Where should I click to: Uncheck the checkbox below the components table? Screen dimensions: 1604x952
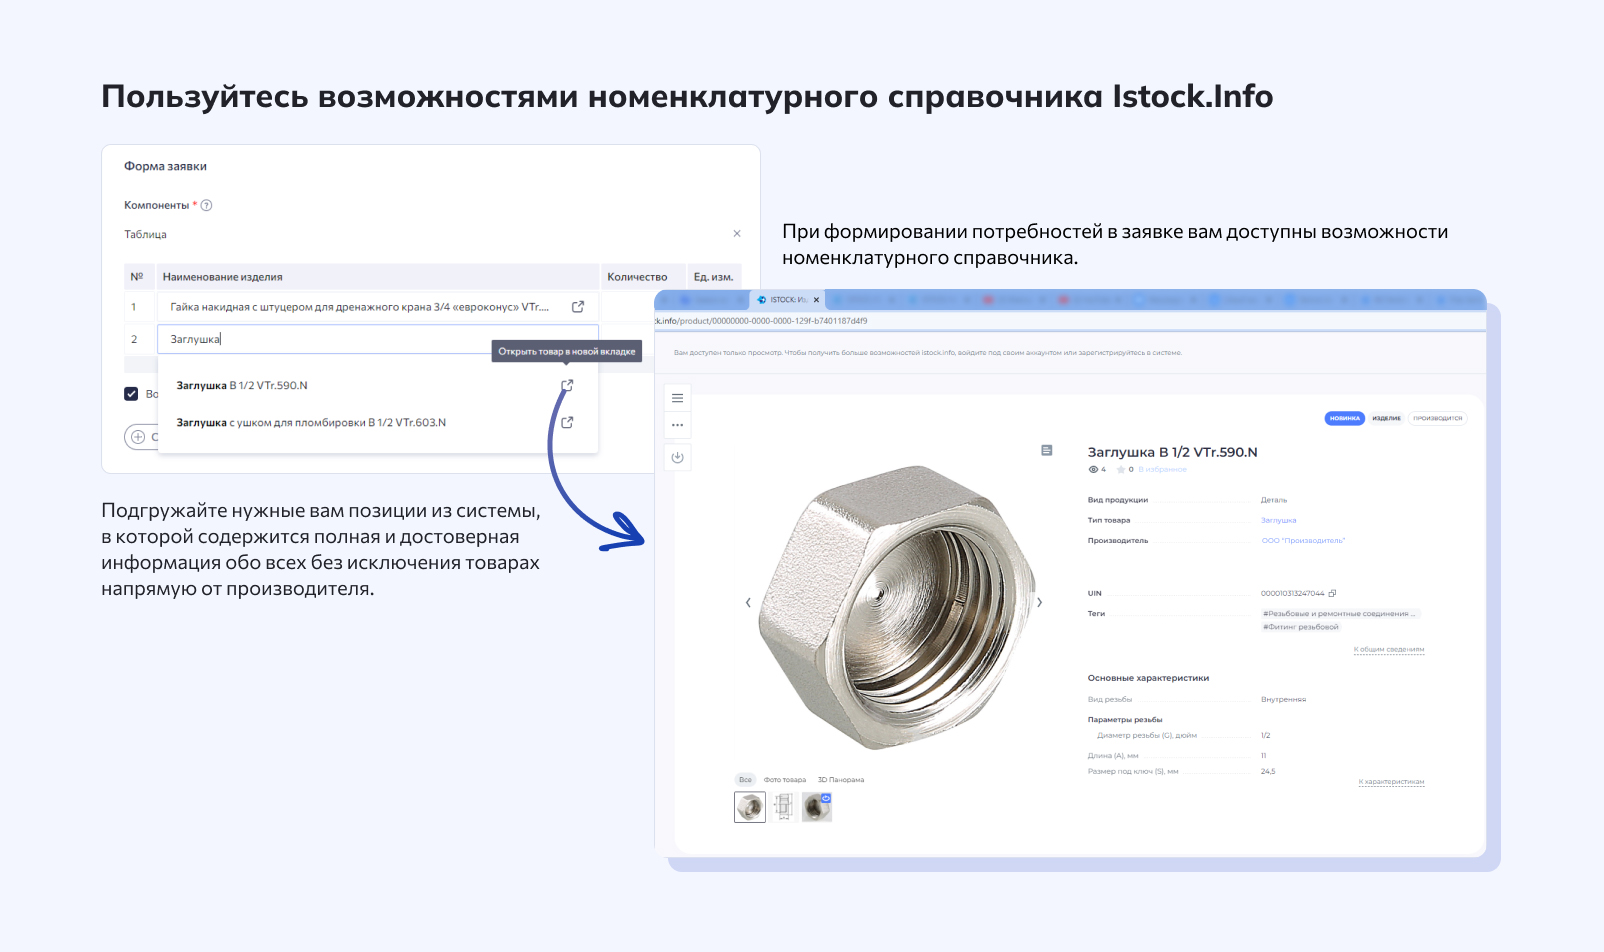coord(131,393)
